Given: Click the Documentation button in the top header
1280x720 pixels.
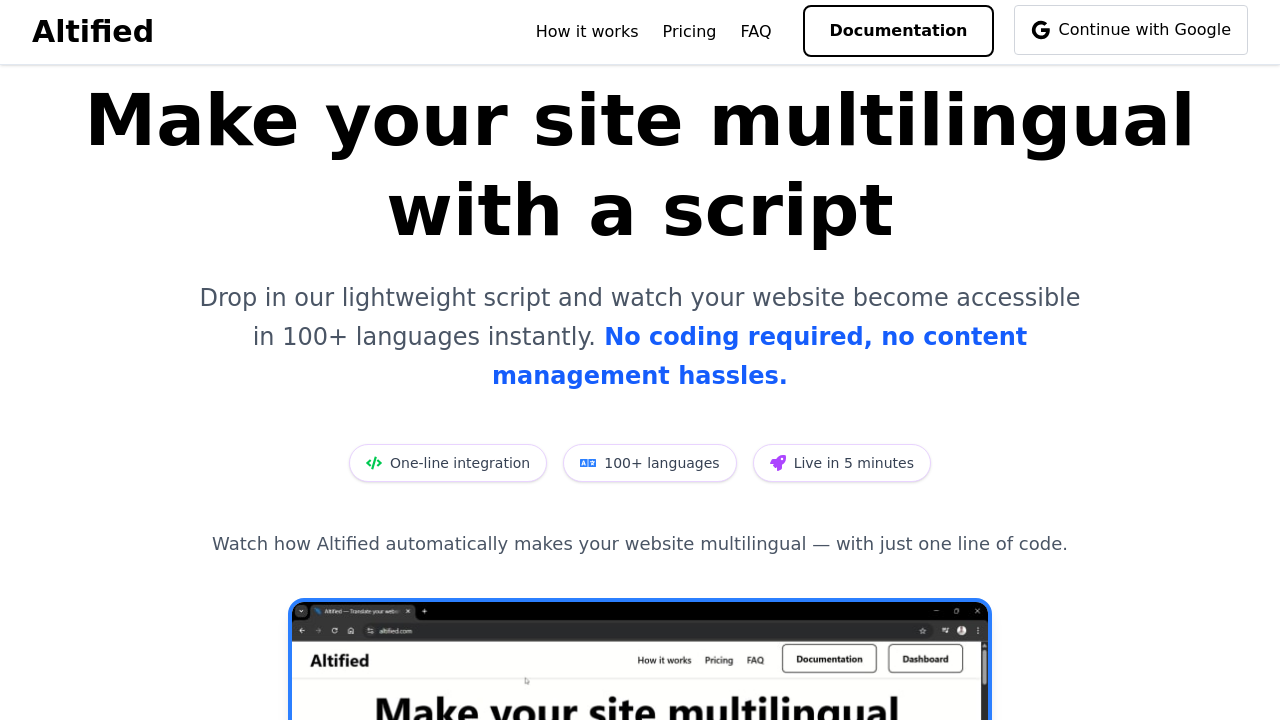Looking at the screenshot, I should [898, 31].
